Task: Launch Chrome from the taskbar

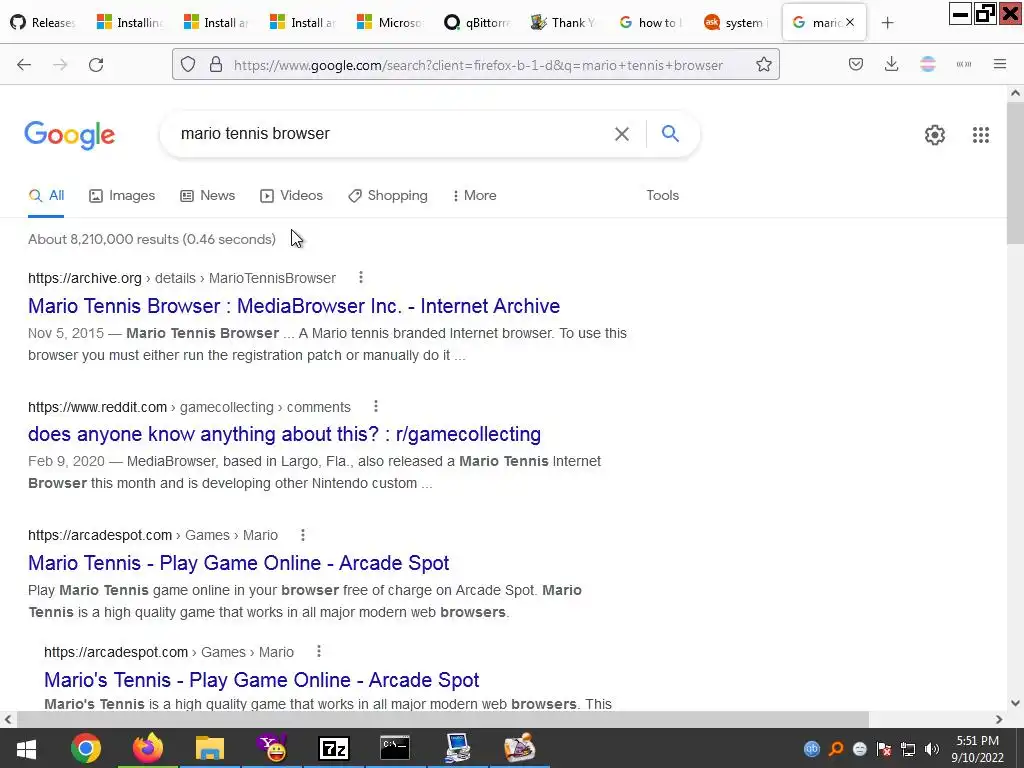Action: click(x=86, y=748)
